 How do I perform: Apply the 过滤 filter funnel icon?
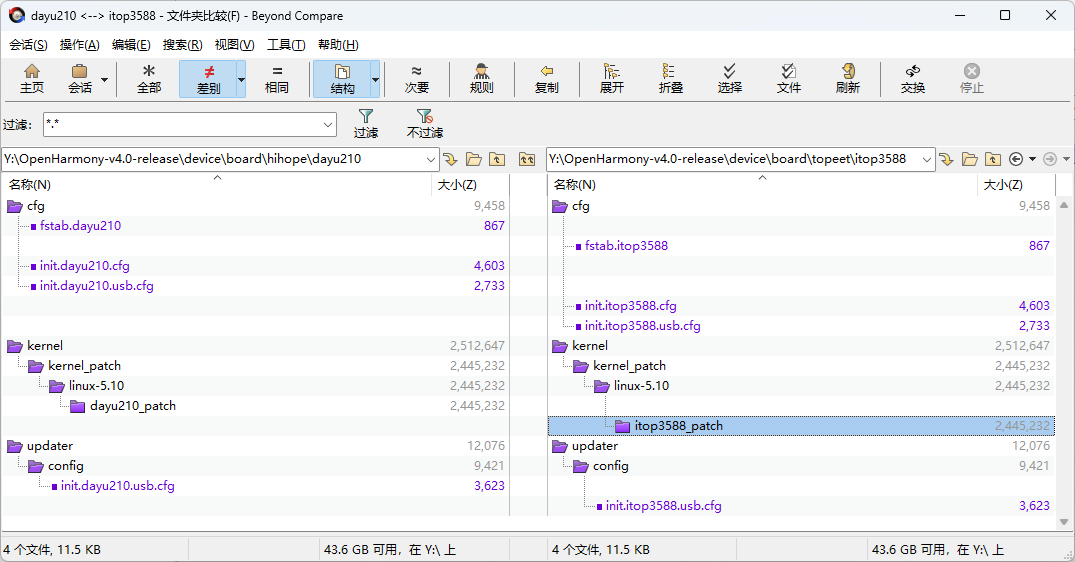coord(365,124)
